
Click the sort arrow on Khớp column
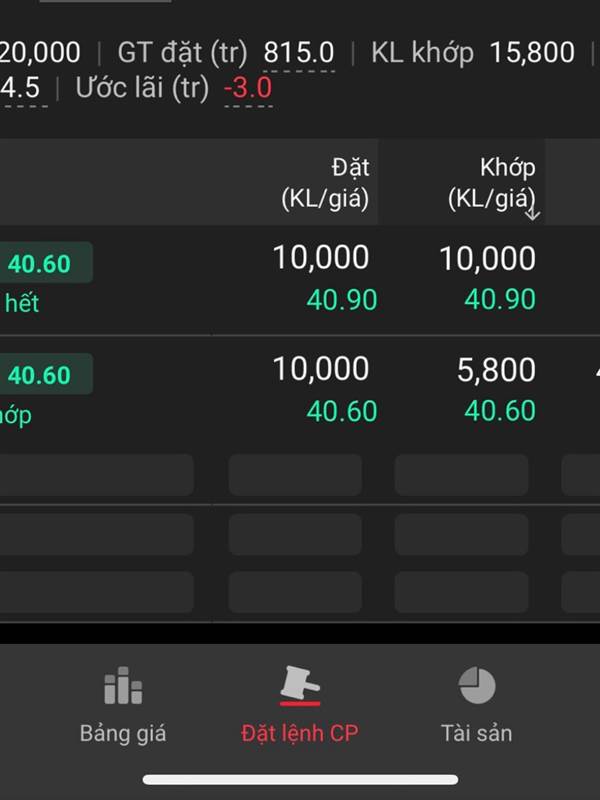coord(532,212)
